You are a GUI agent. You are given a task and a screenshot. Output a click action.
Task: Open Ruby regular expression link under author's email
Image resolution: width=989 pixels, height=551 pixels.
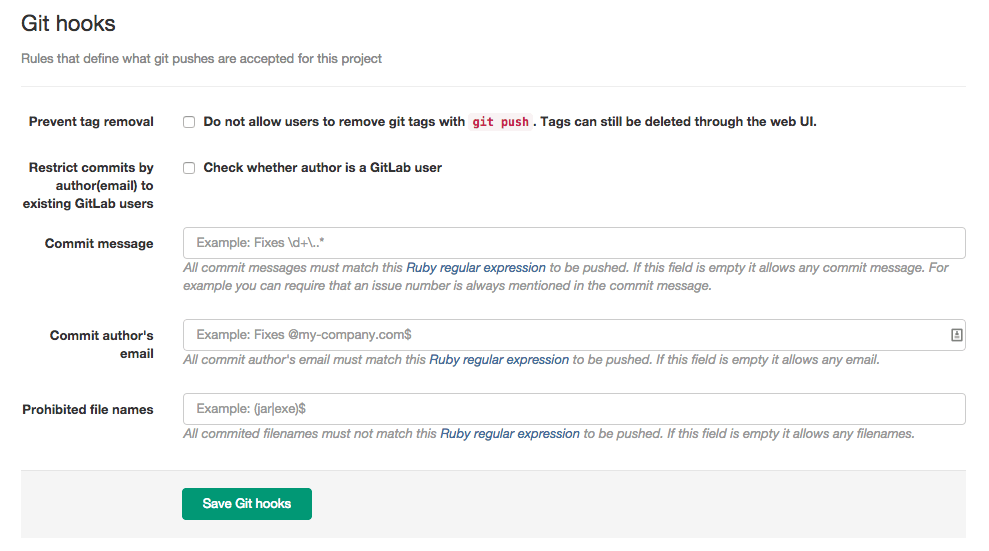tap(499, 360)
